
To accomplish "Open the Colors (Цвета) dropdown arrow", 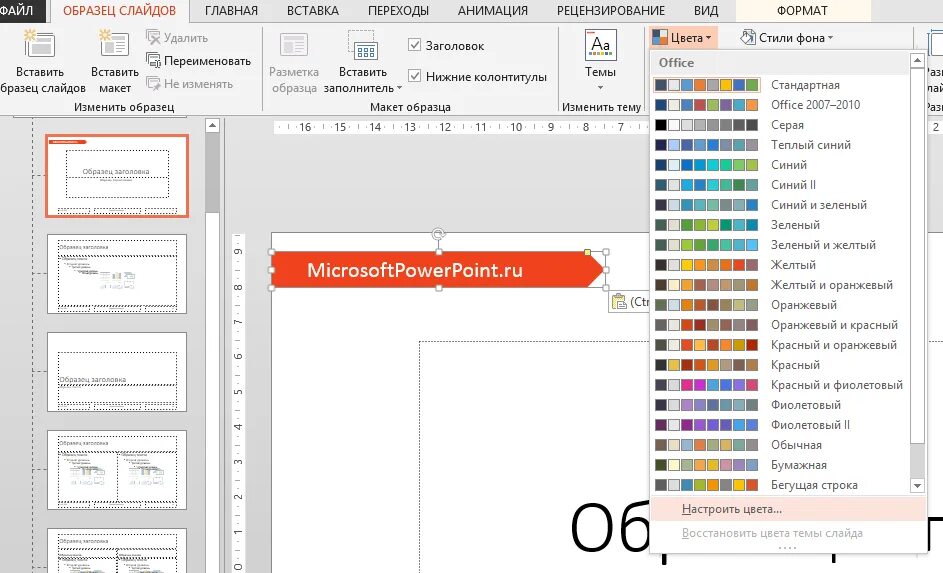I will [708, 38].
